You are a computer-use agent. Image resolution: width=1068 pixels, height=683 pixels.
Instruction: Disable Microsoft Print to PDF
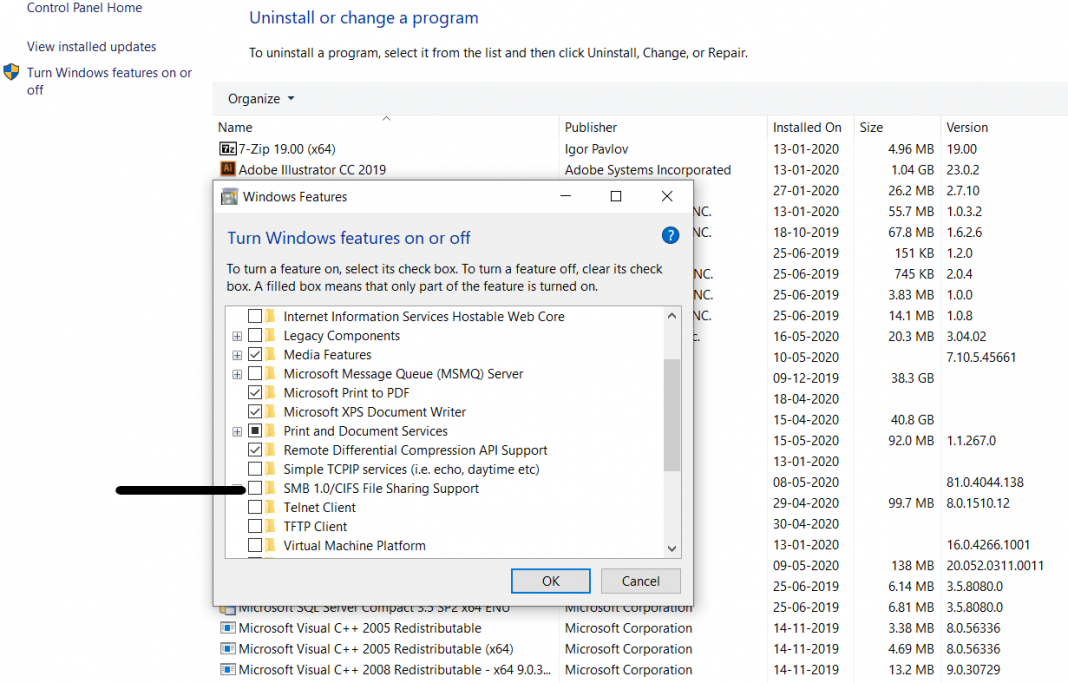click(x=254, y=392)
